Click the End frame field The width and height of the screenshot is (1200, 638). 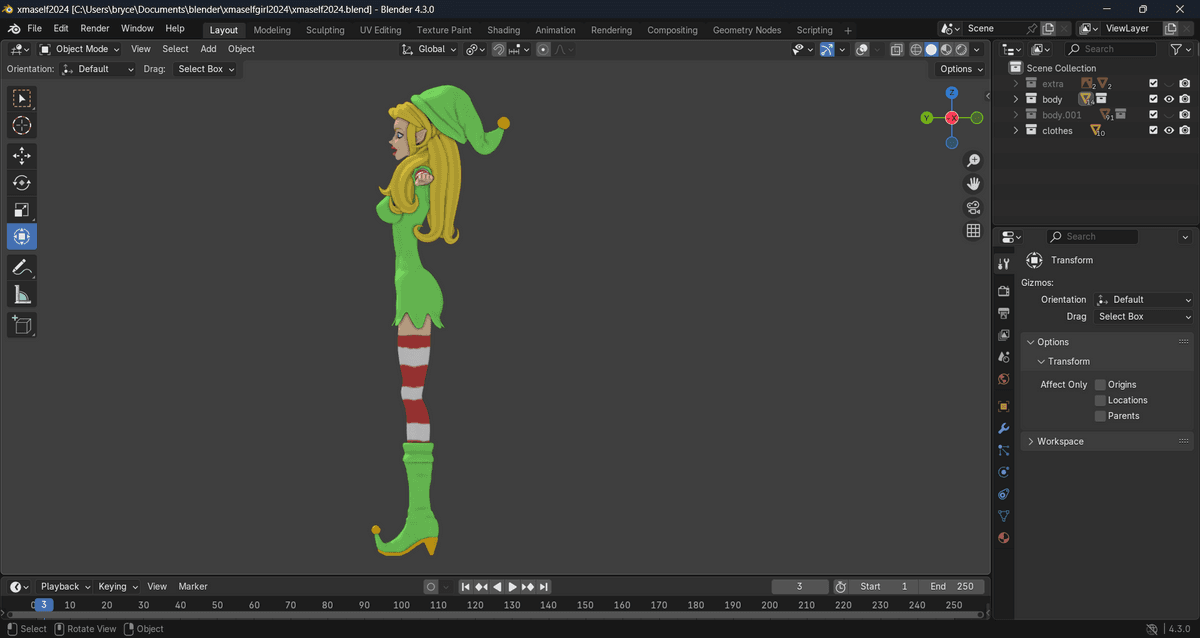pyautogui.click(x=952, y=587)
